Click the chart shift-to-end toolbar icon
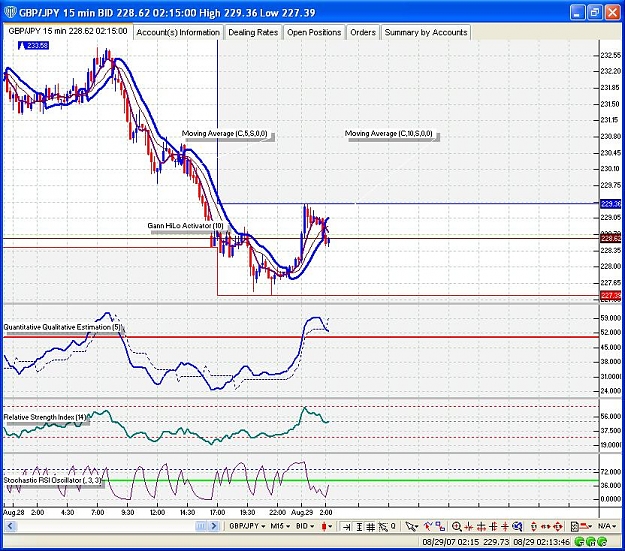 pos(346,527)
